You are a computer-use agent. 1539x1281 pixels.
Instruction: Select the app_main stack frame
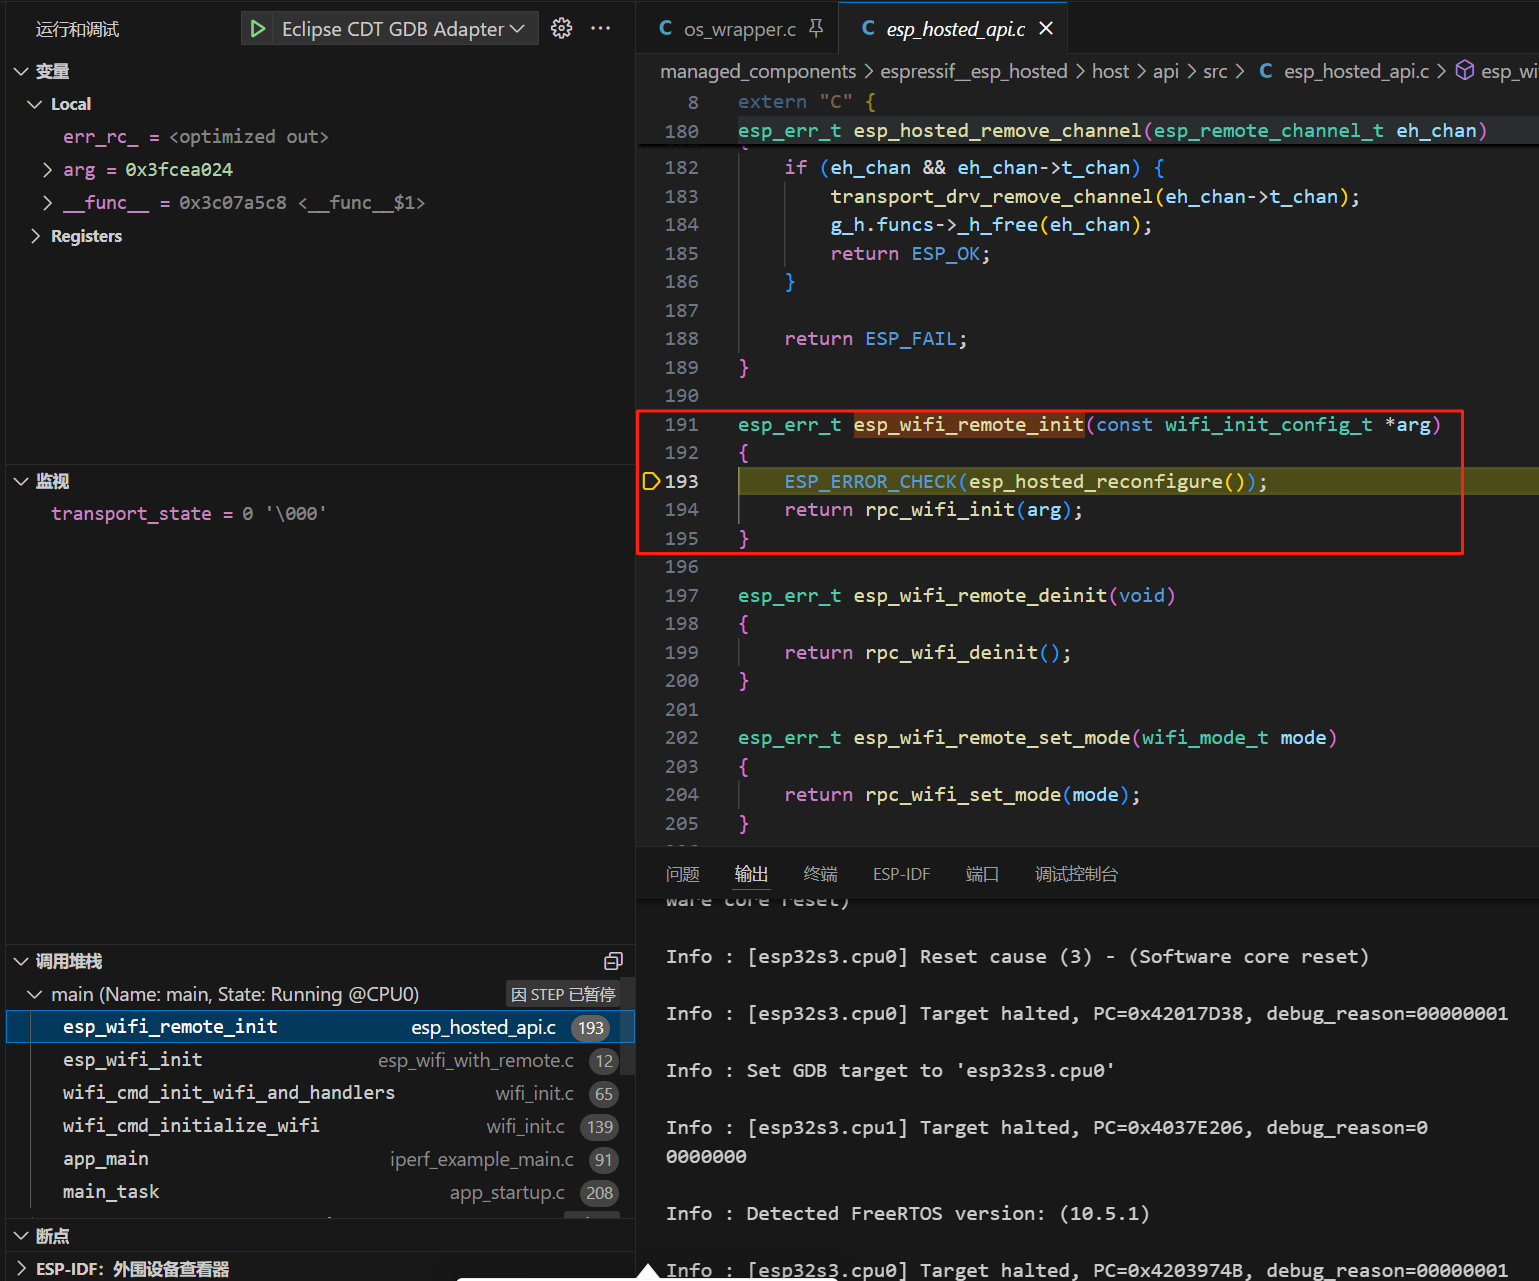click(106, 1159)
